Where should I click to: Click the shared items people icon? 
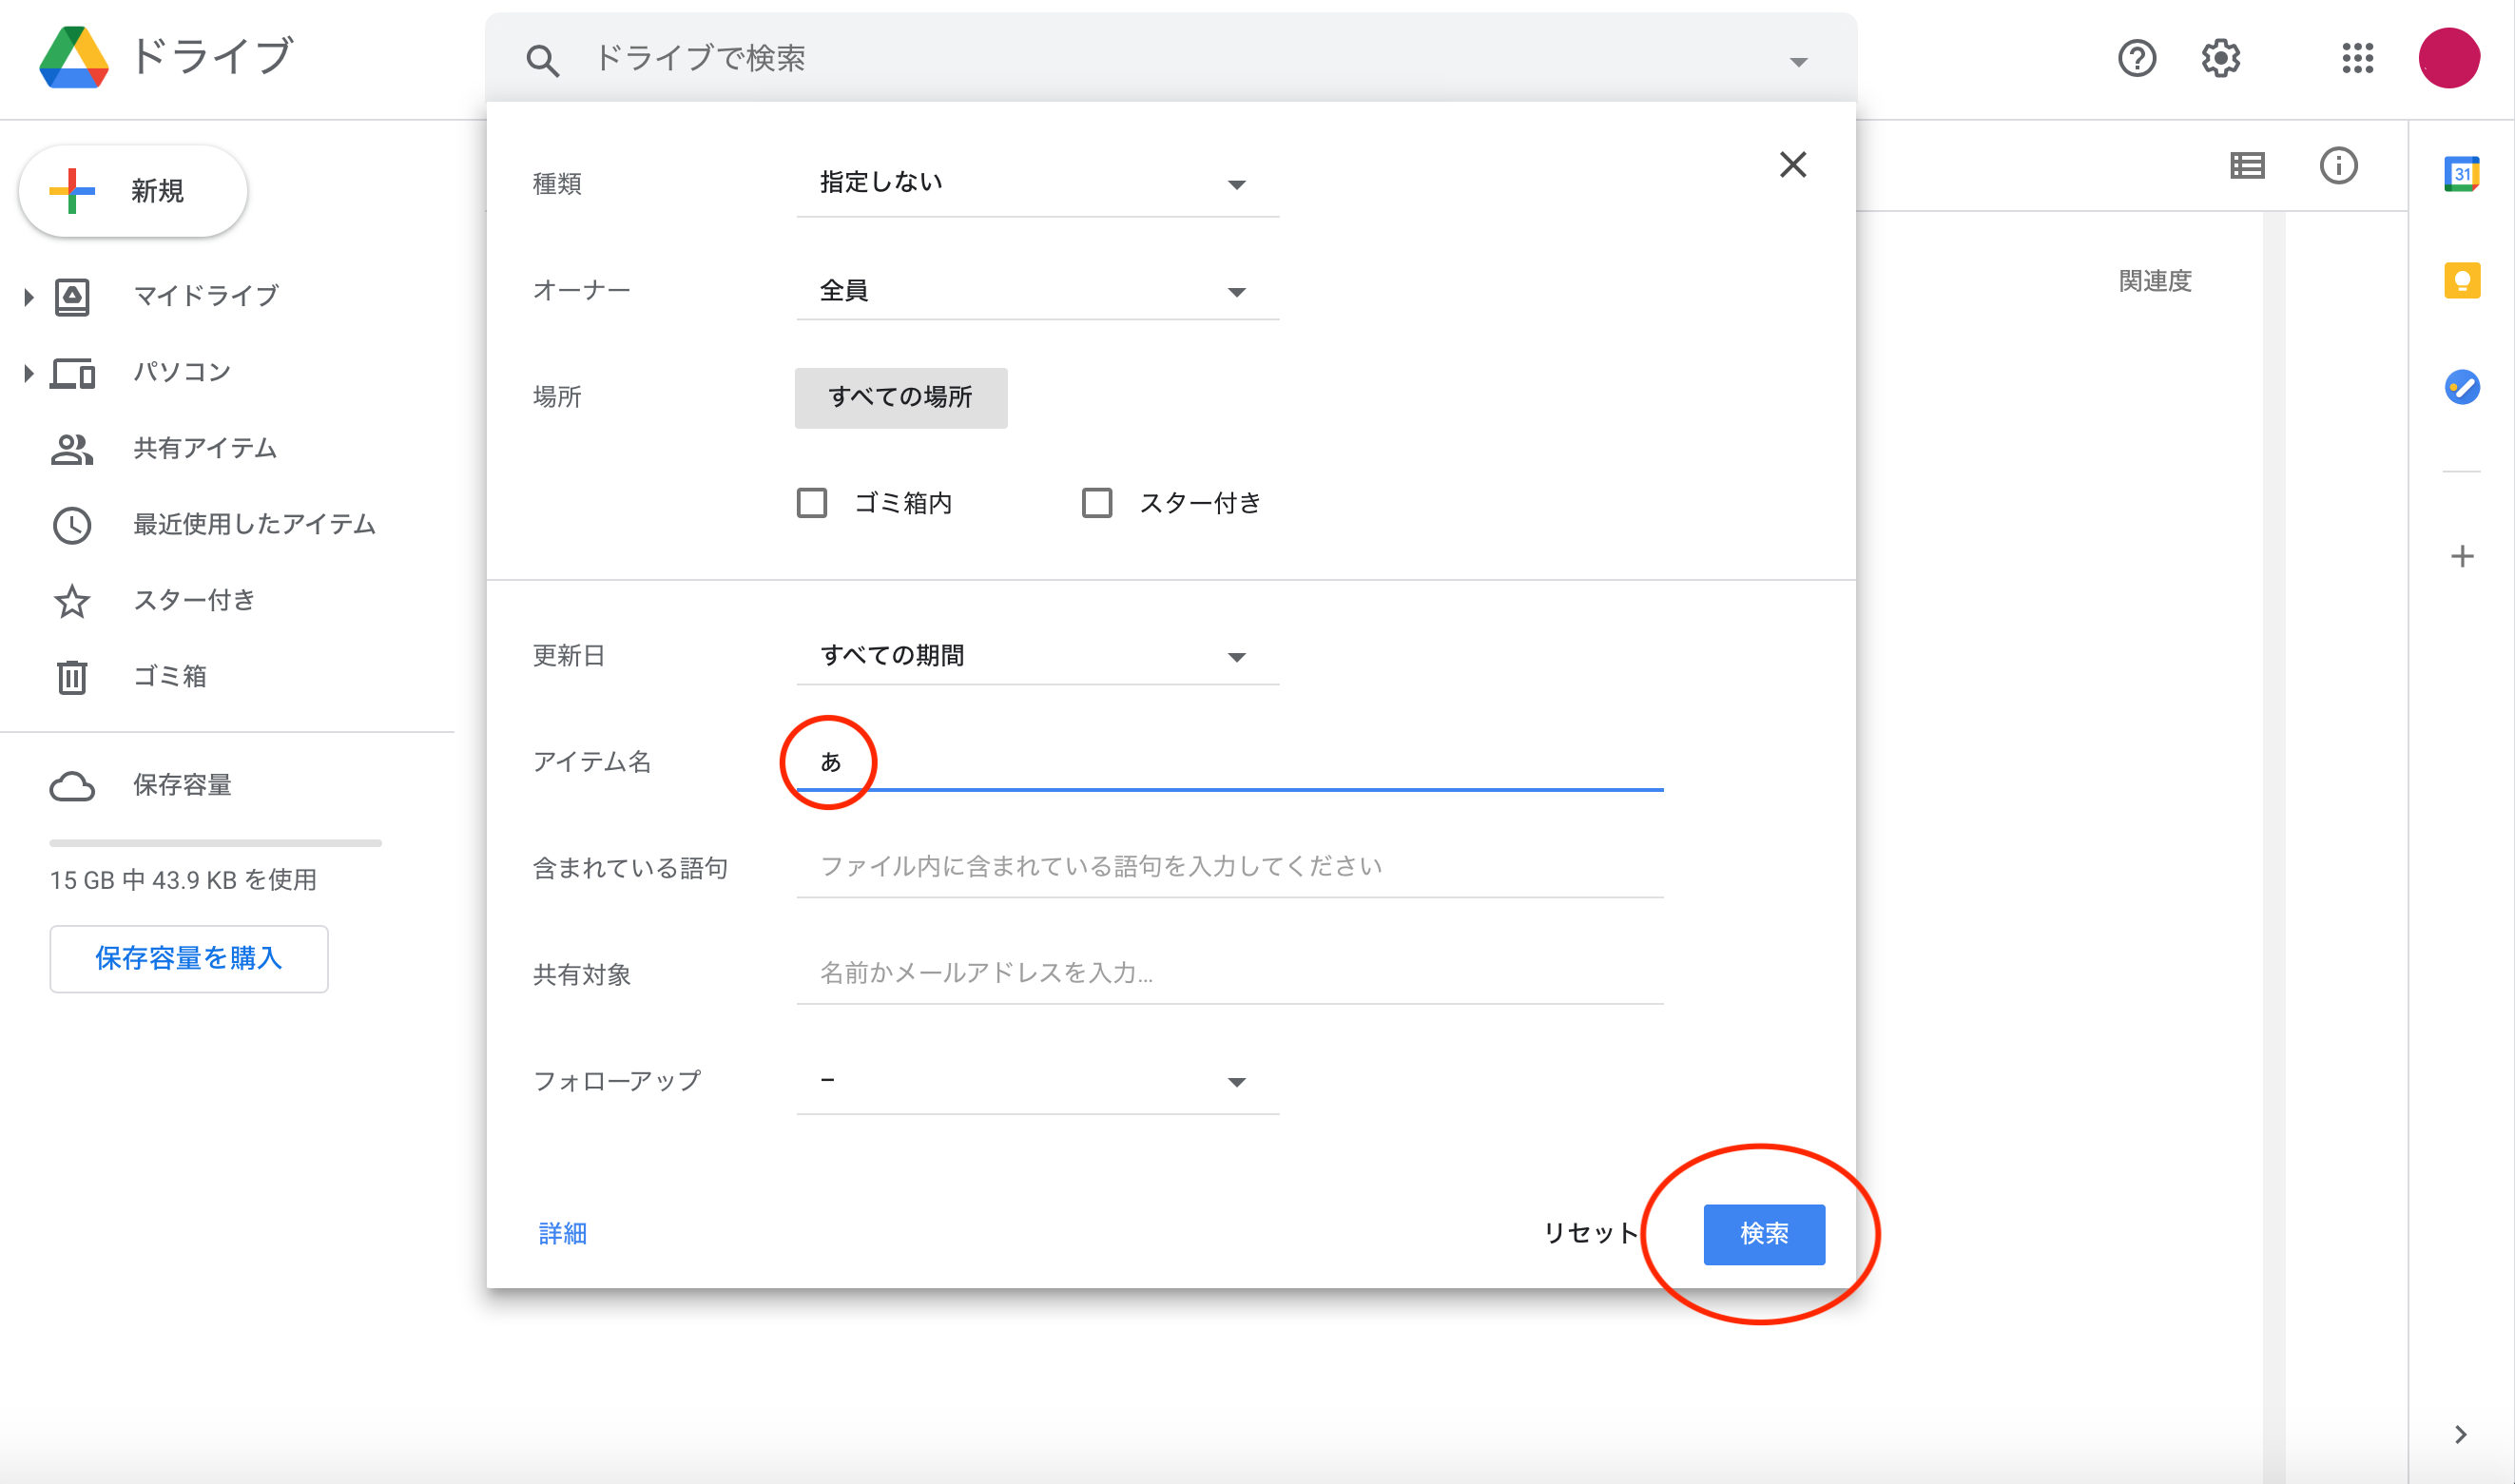[72, 449]
